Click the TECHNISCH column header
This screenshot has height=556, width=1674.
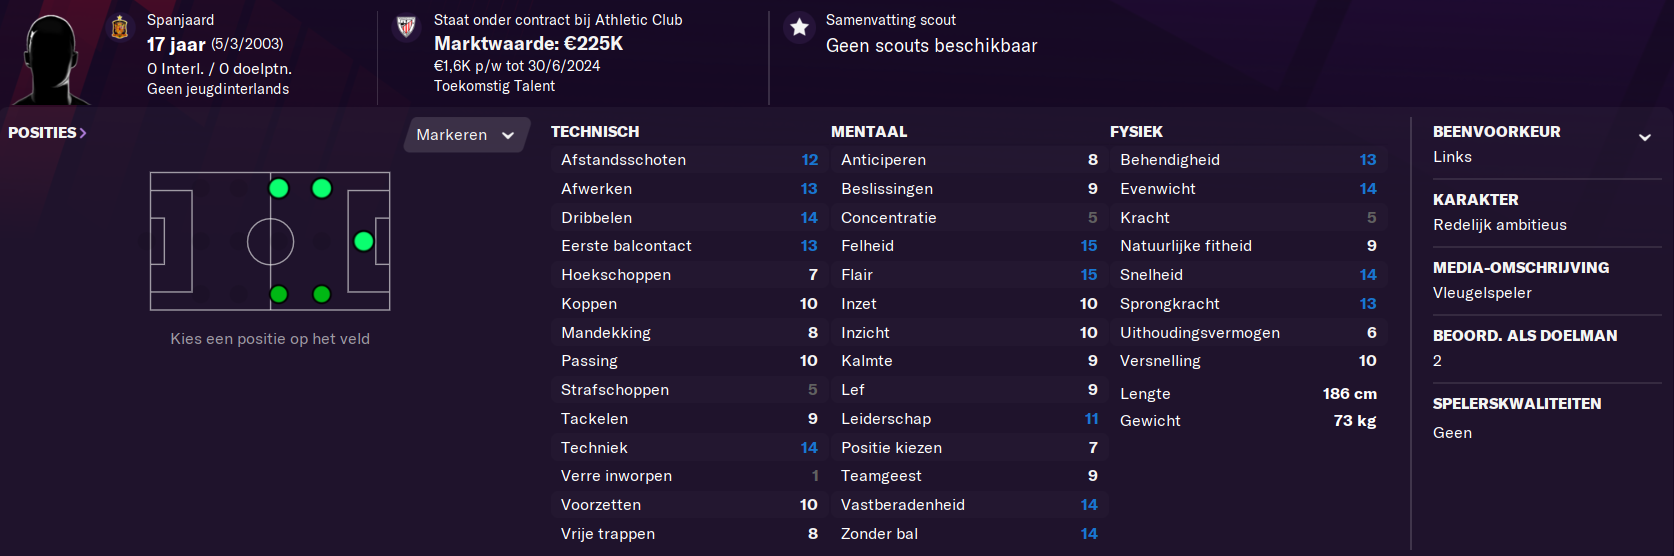point(595,132)
